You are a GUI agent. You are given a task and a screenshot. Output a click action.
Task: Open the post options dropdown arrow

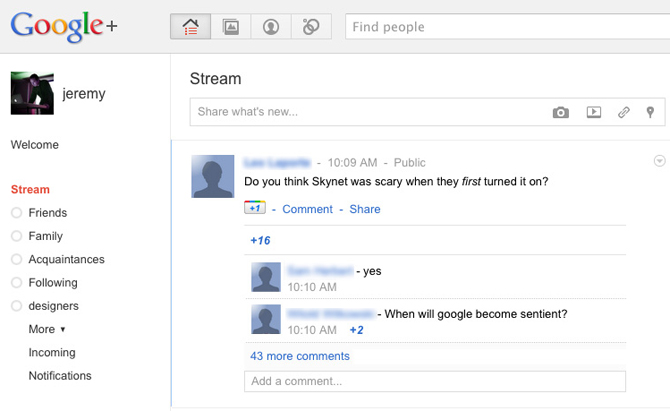pyautogui.click(x=659, y=161)
